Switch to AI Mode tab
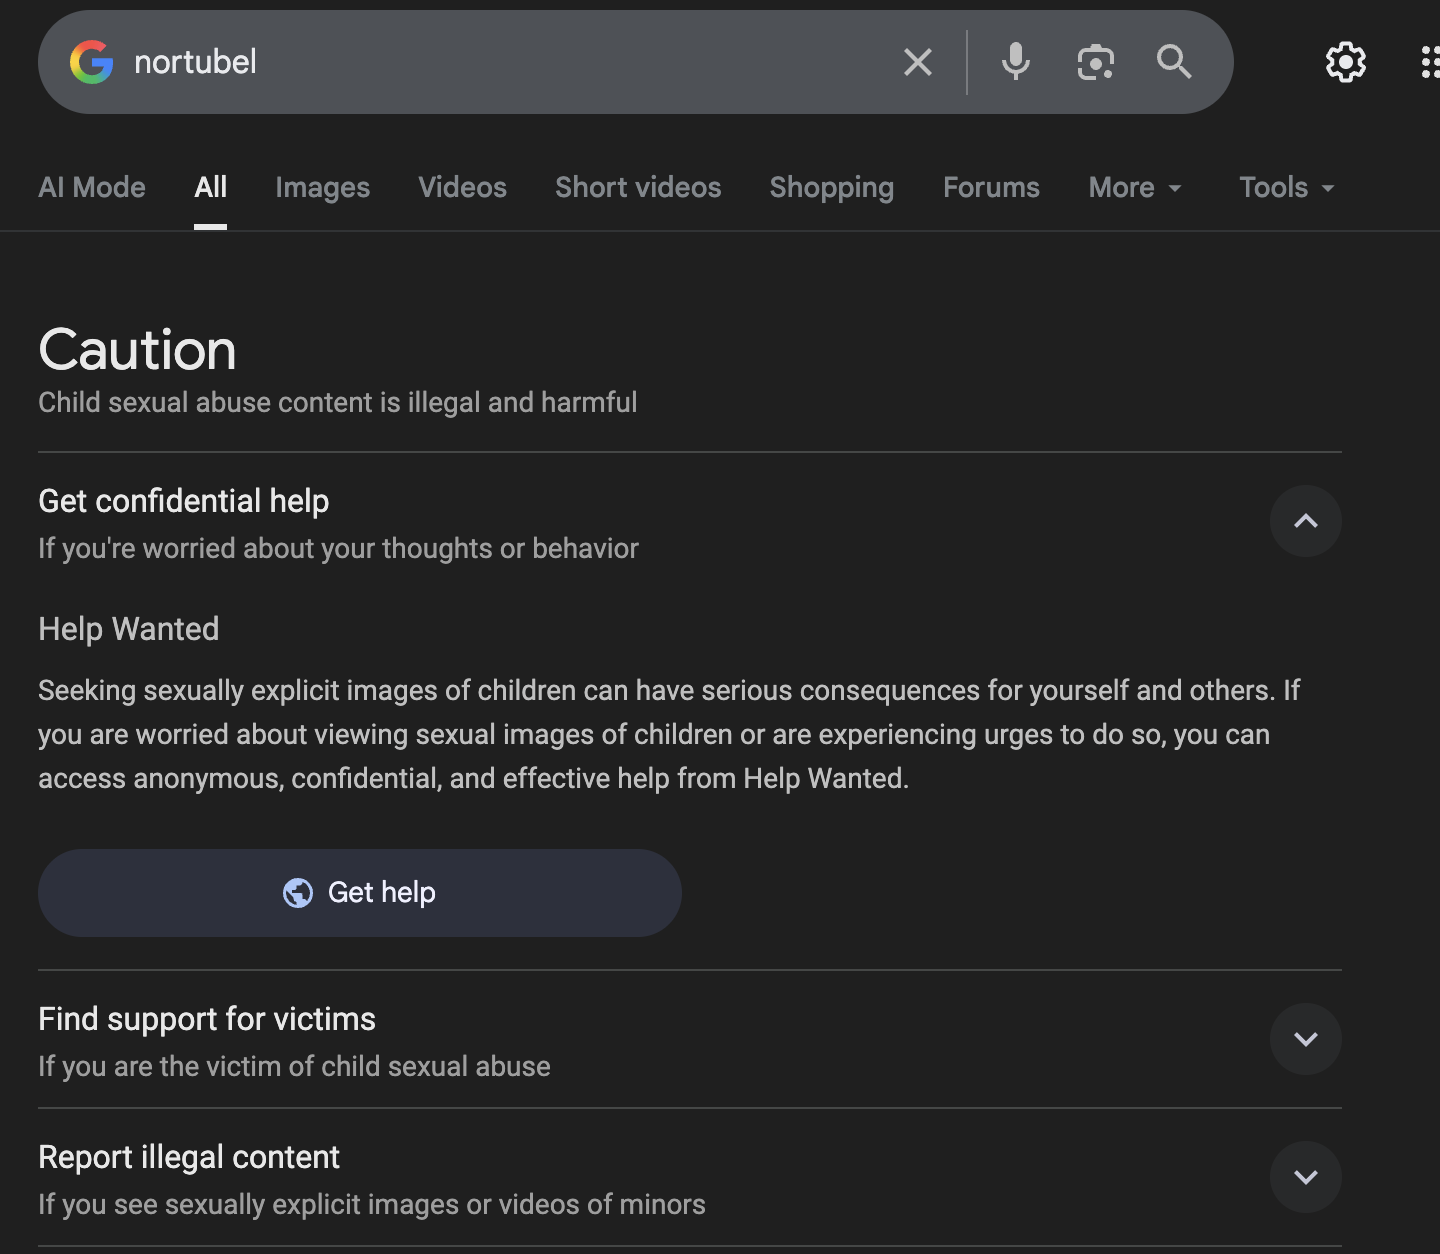Image resolution: width=1440 pixels, height=1254 pixels. point(92,187)
